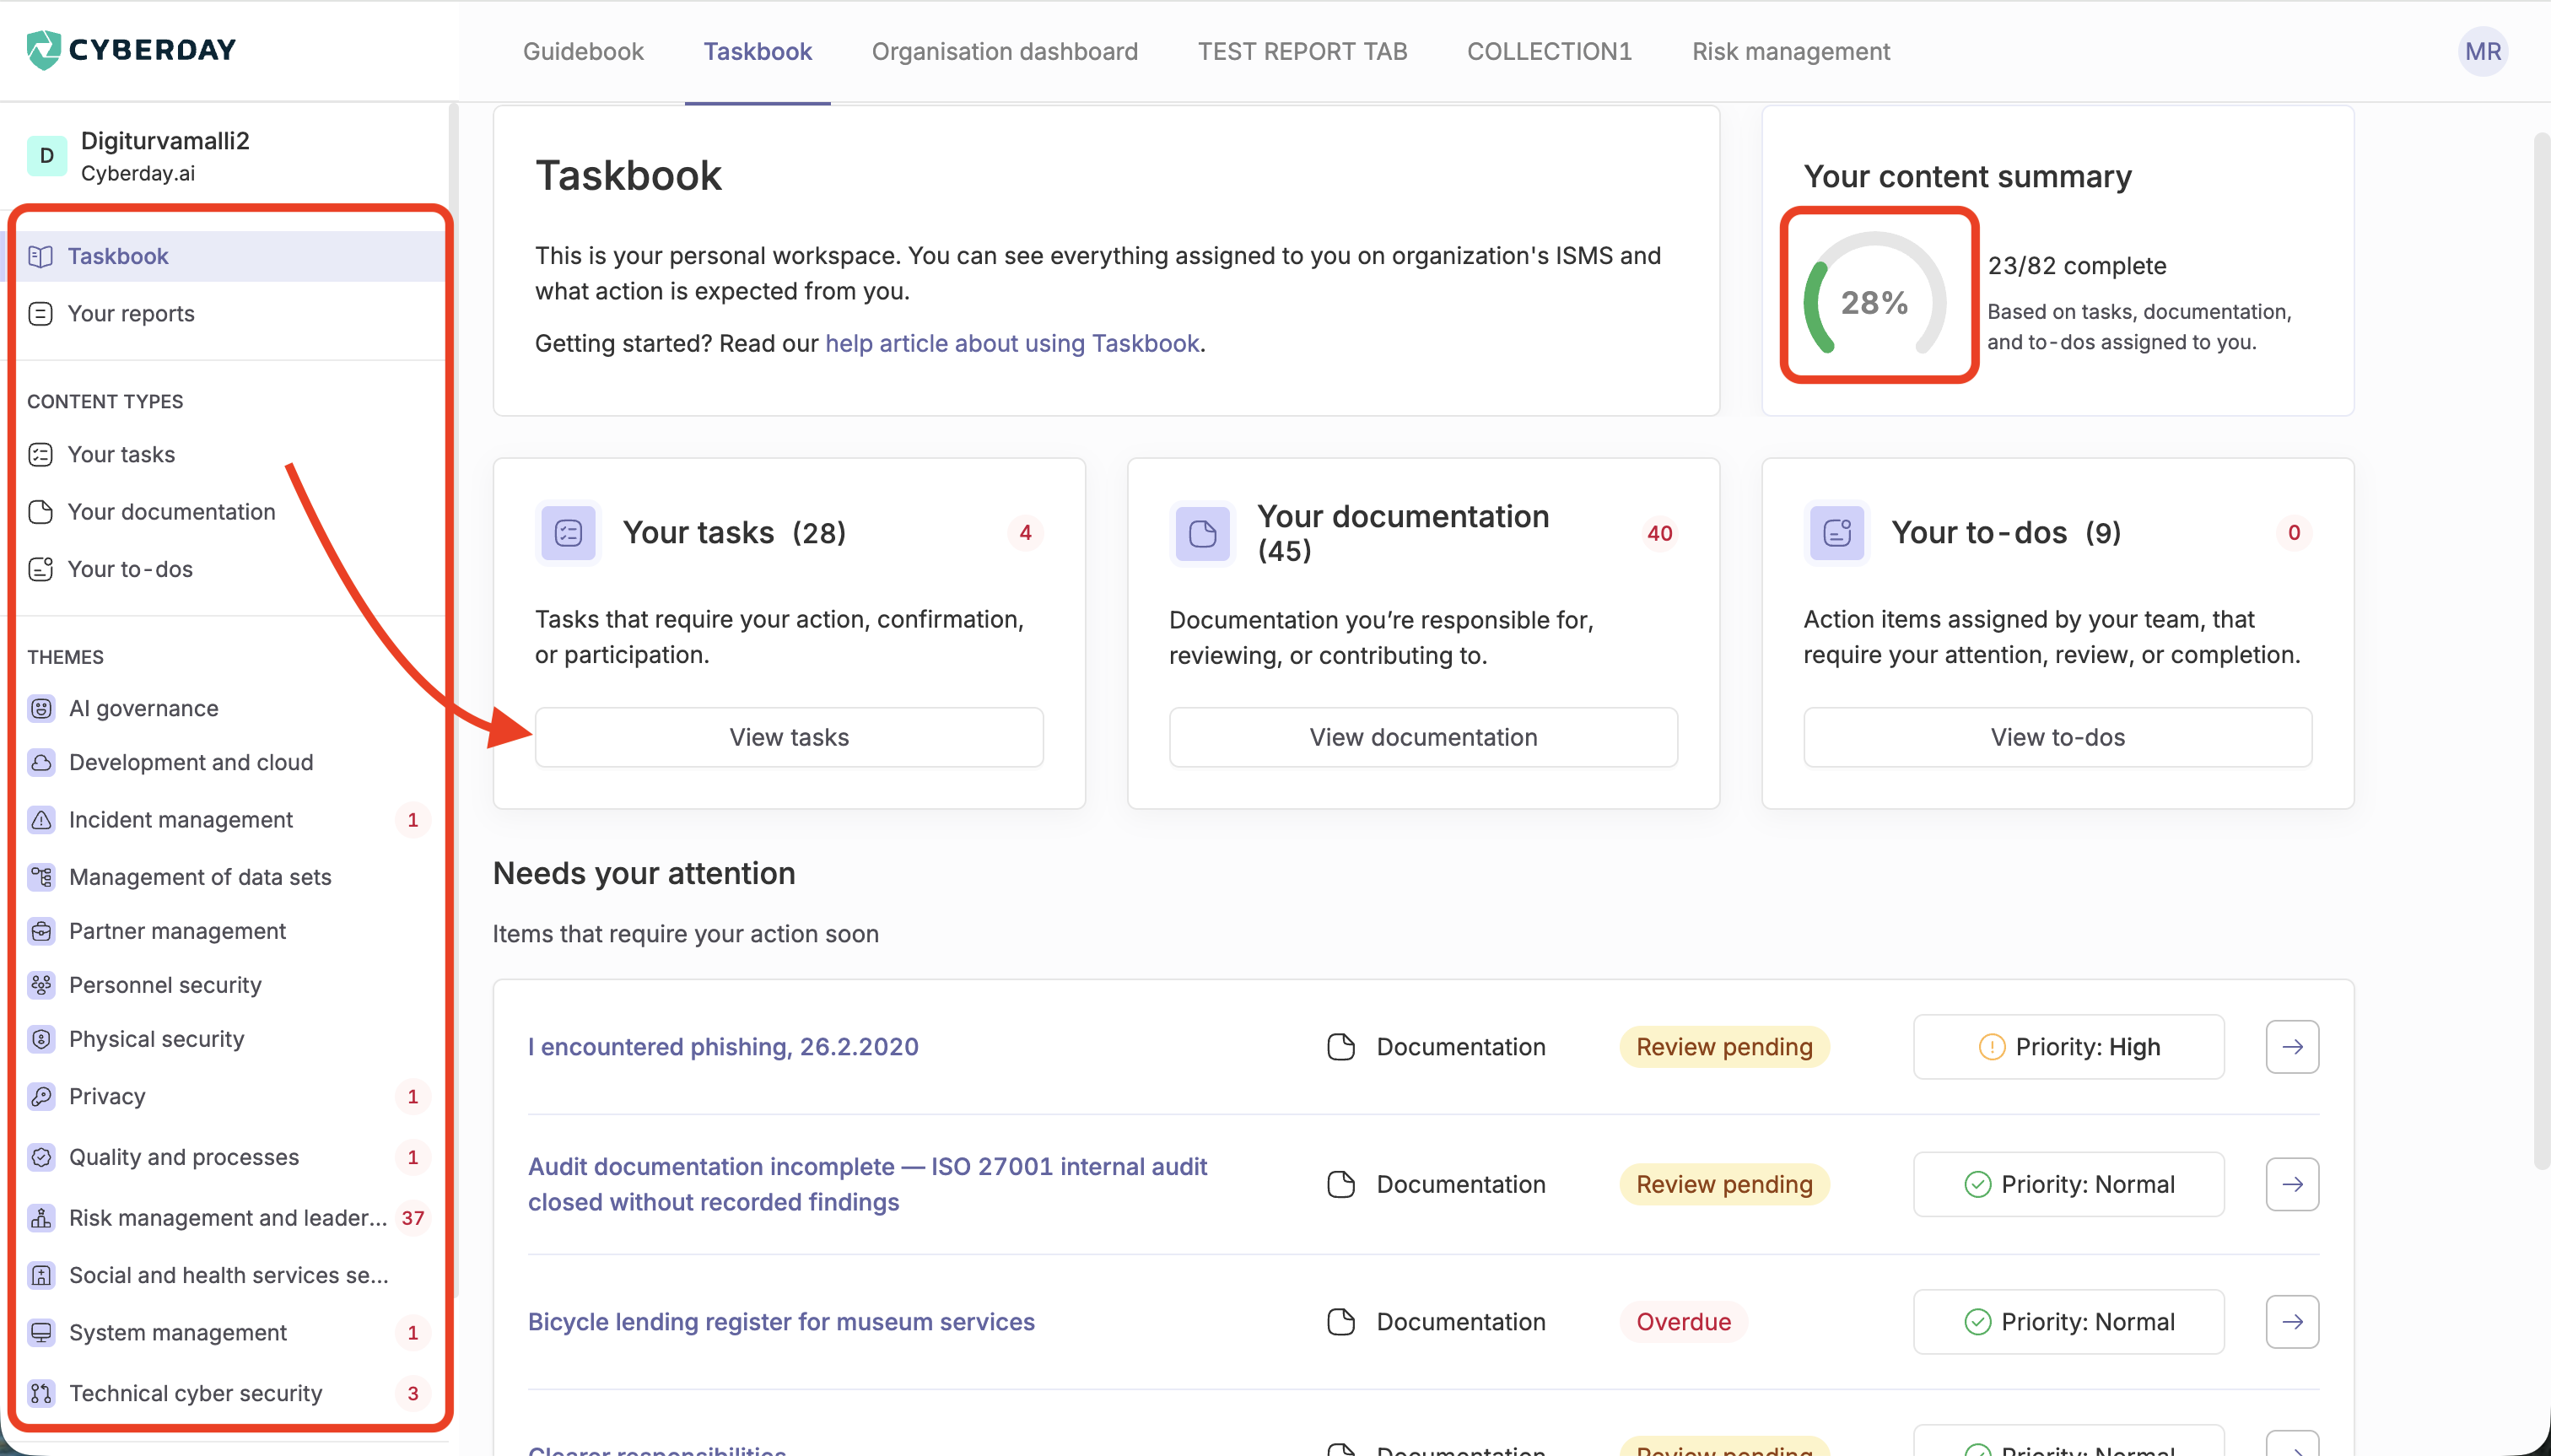Image resolution: width=2551 pixels, height=1456 pixels.
Task: Select the Taskbook top tab
Action: pos(757,51)
